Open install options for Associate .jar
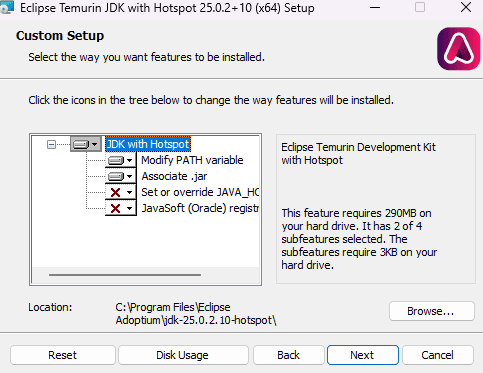 pos(121,176)
